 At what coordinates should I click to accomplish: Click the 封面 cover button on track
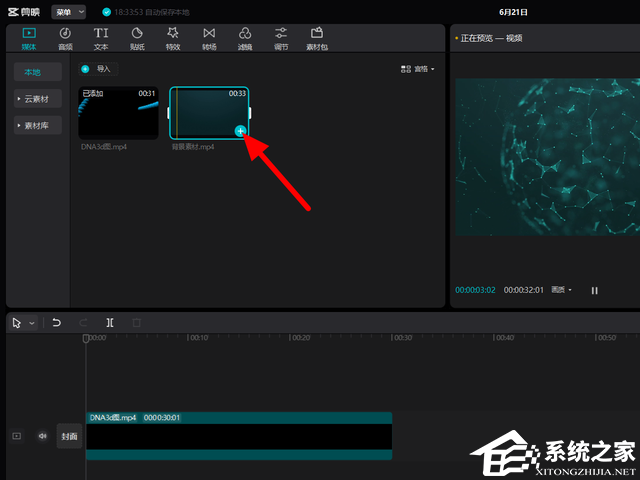69,436
